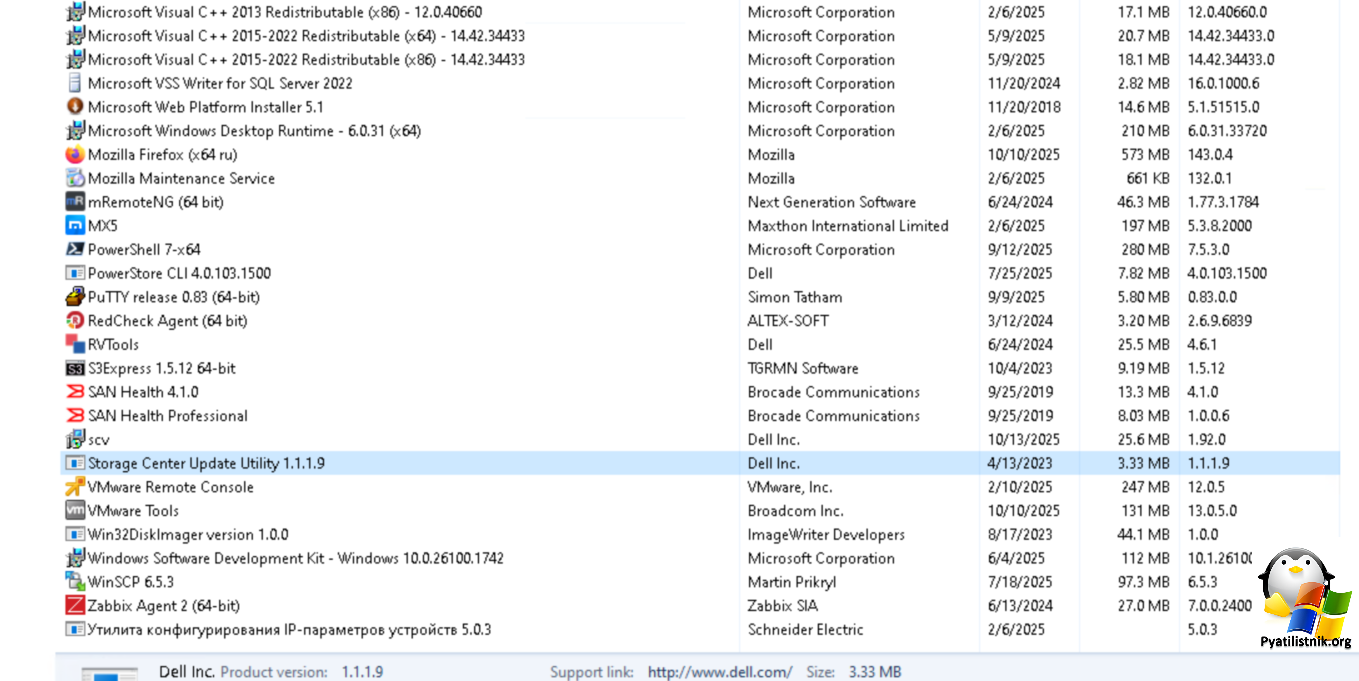Viewport: 1359px width, 681px height.
Task: Select Win32DiskImager version 1.0.0
Action: tap(188, 535)
